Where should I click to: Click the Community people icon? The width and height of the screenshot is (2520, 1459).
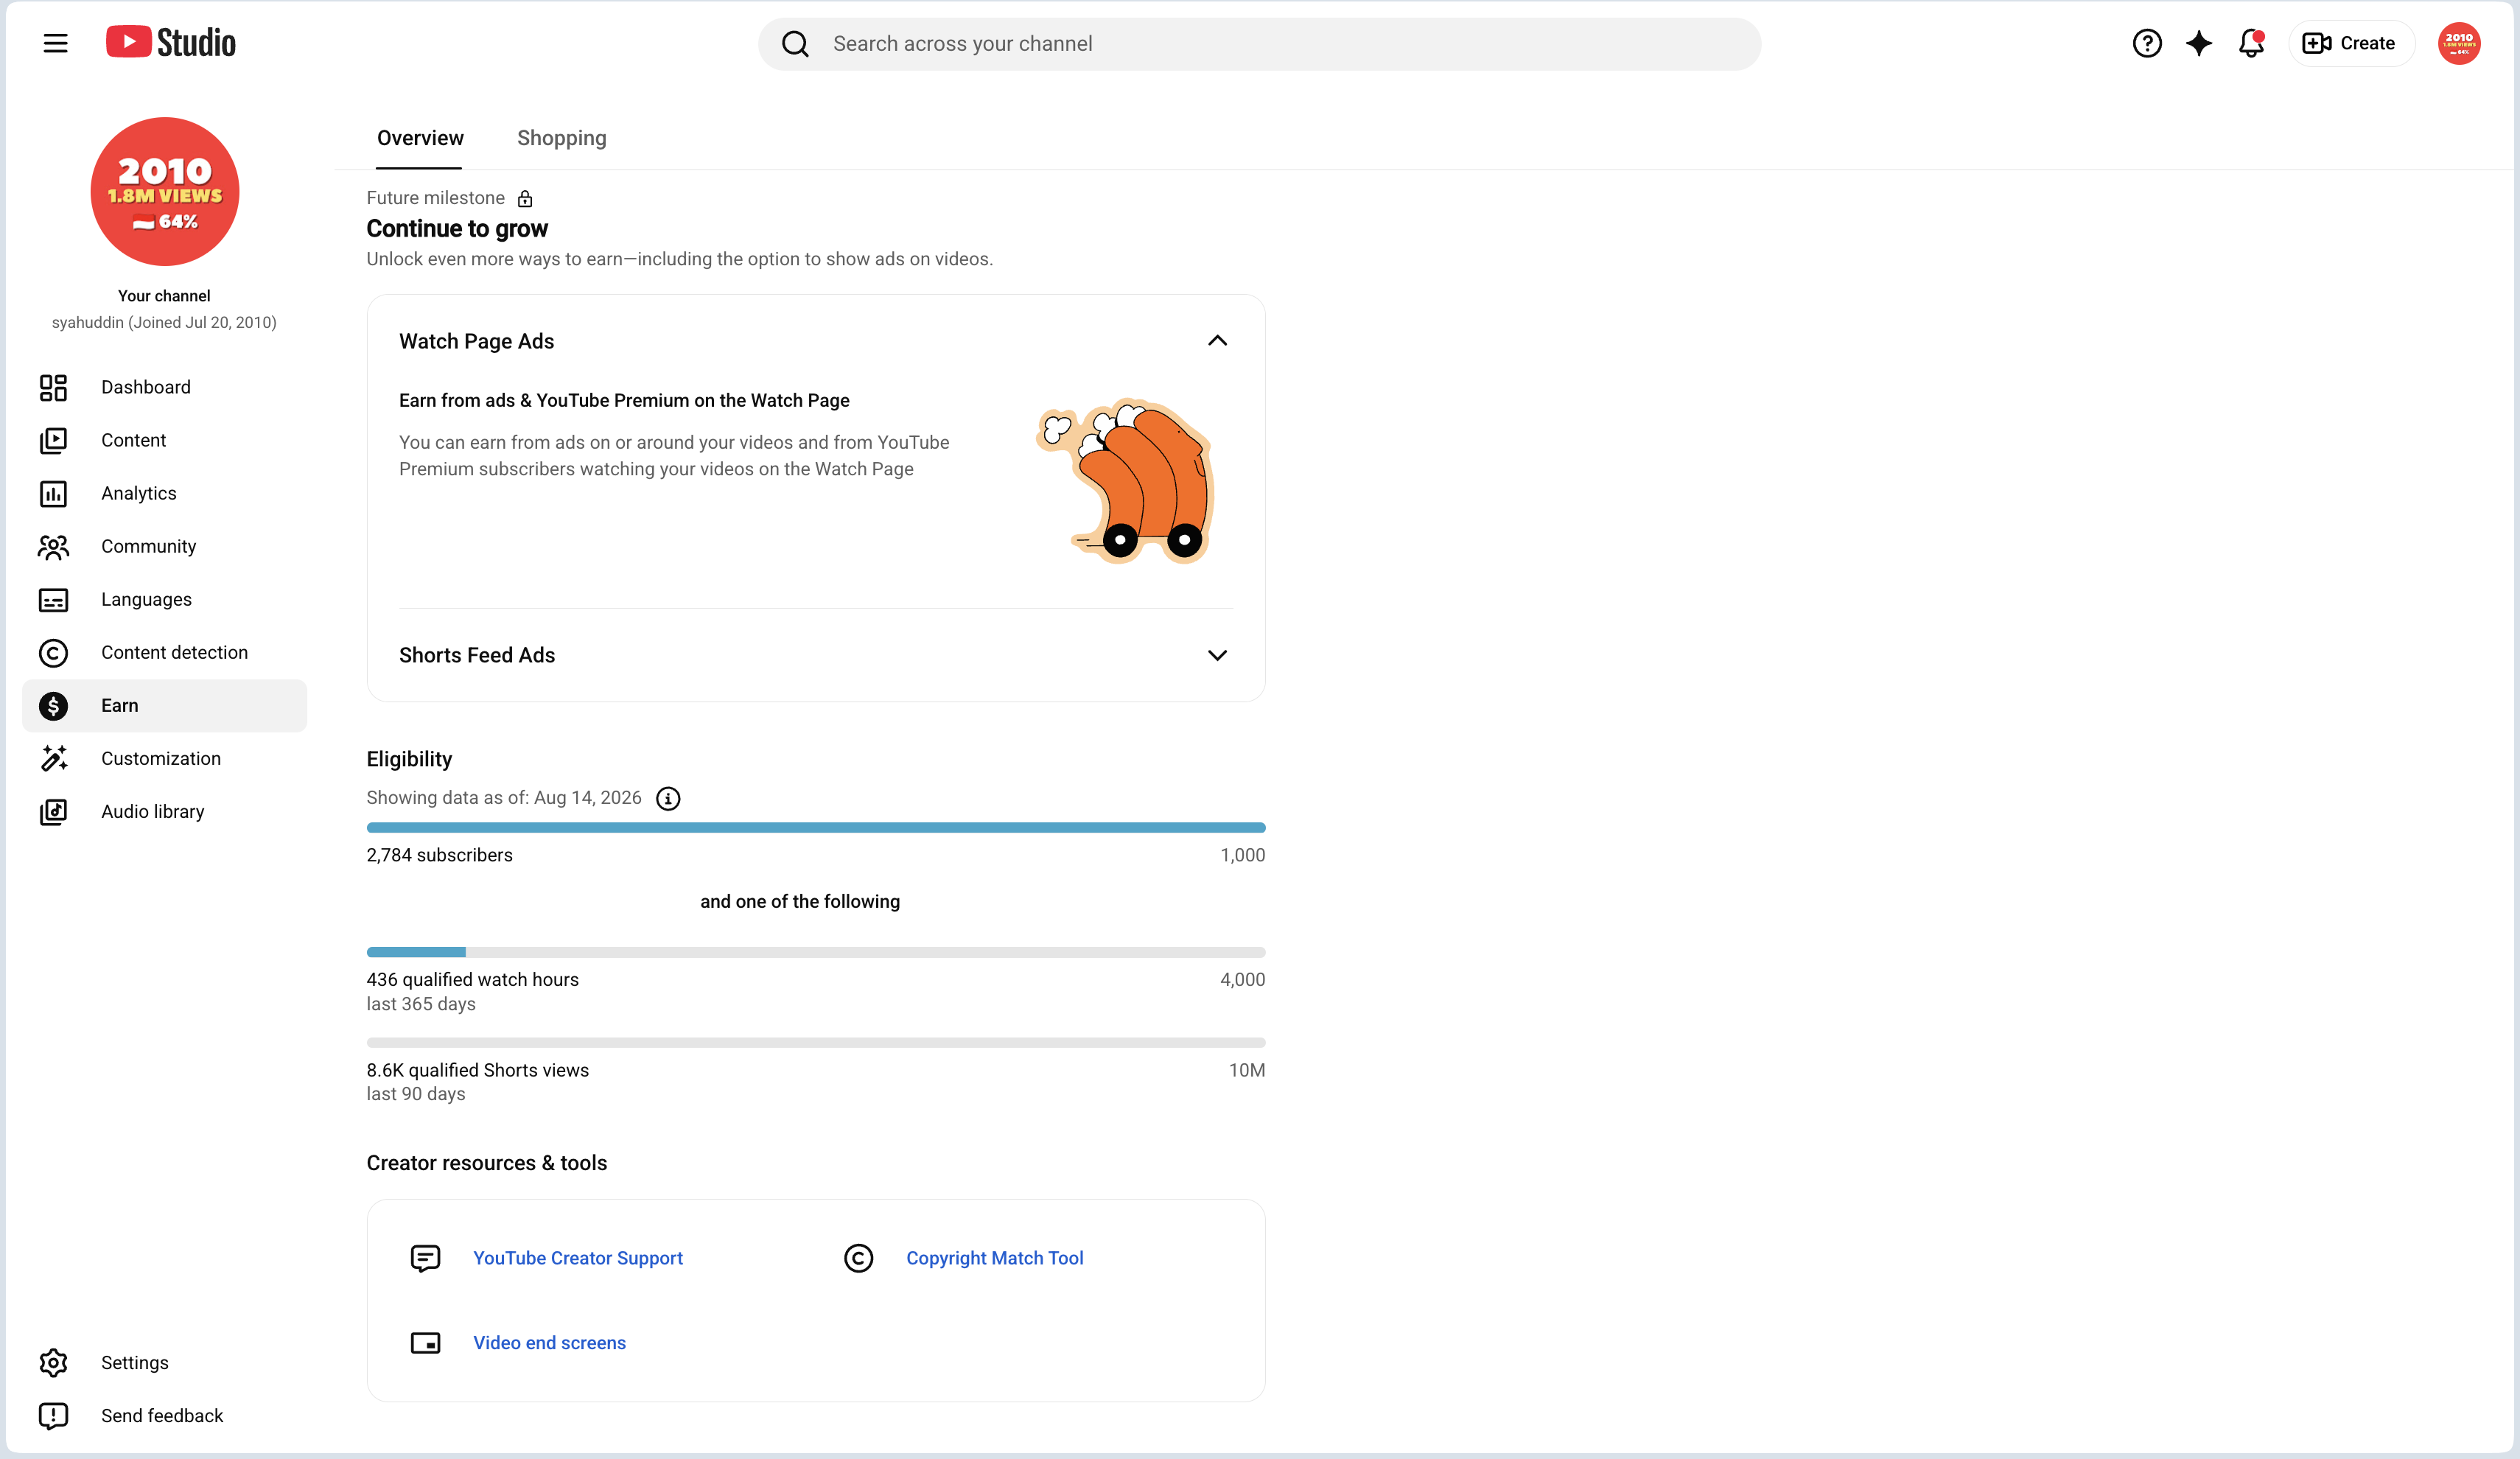(x=53, y=546)
